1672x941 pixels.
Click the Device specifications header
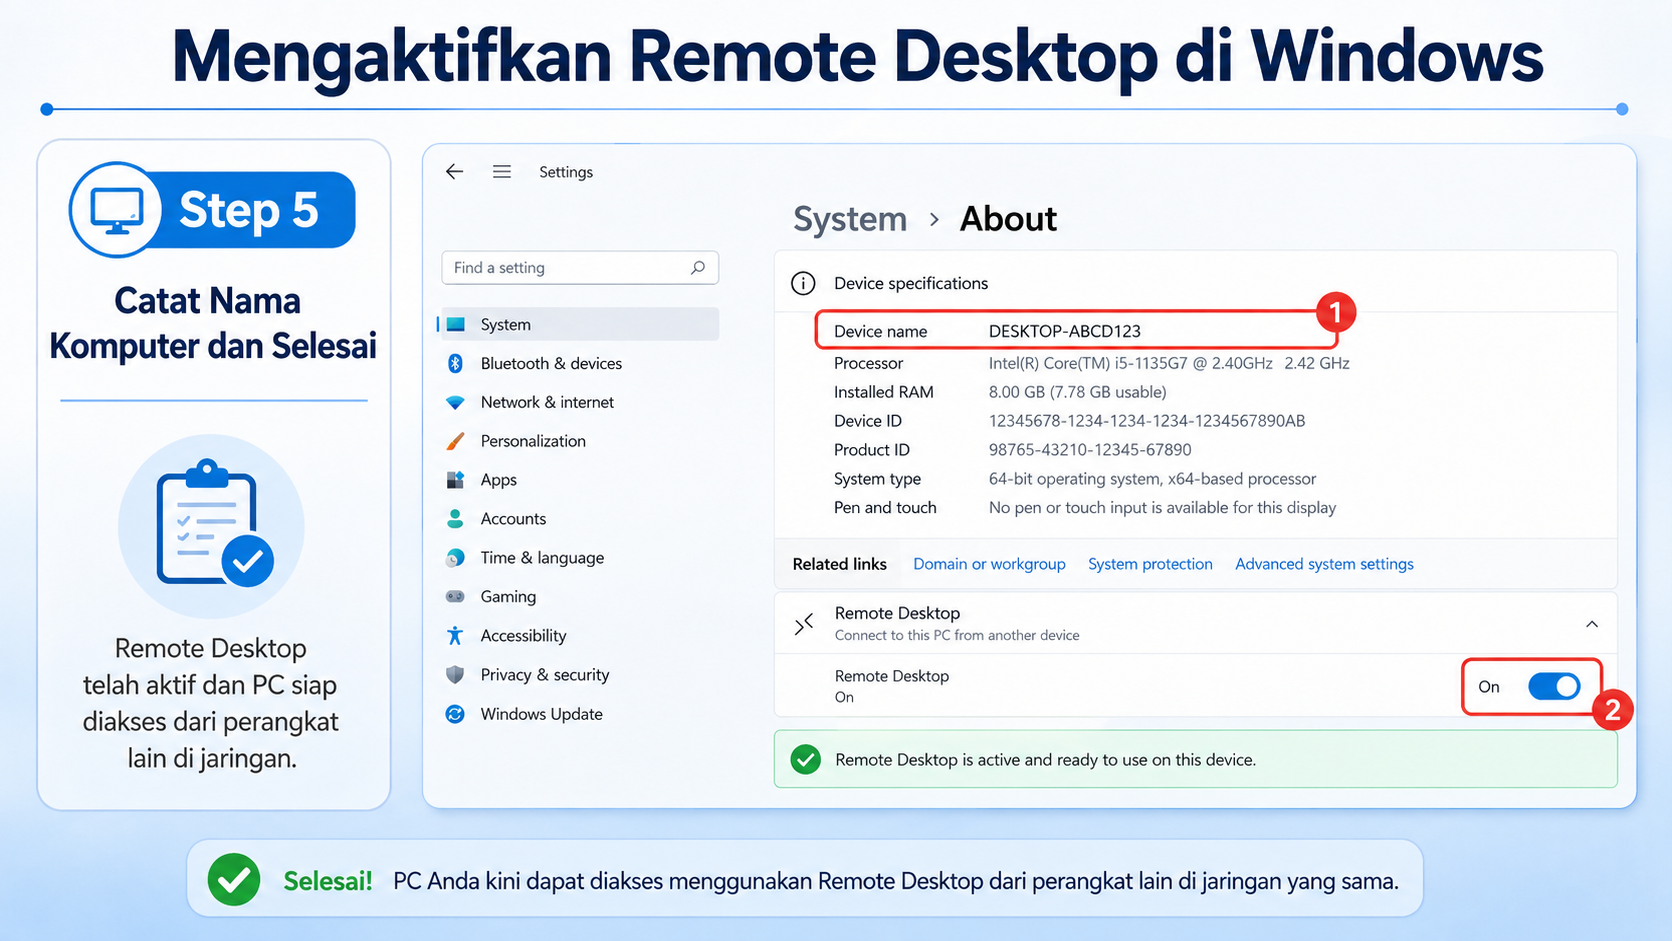911,283
